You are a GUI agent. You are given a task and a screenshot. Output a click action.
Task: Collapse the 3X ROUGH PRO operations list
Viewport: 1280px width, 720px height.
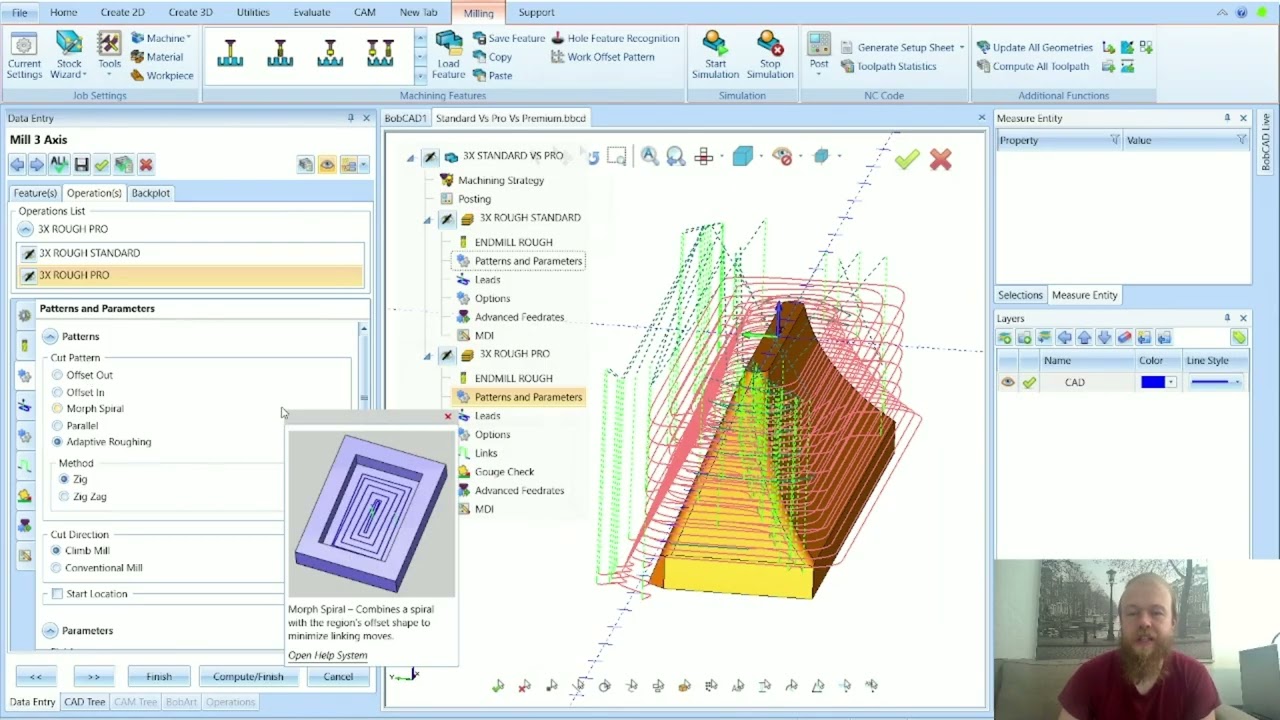click(26, 229)
